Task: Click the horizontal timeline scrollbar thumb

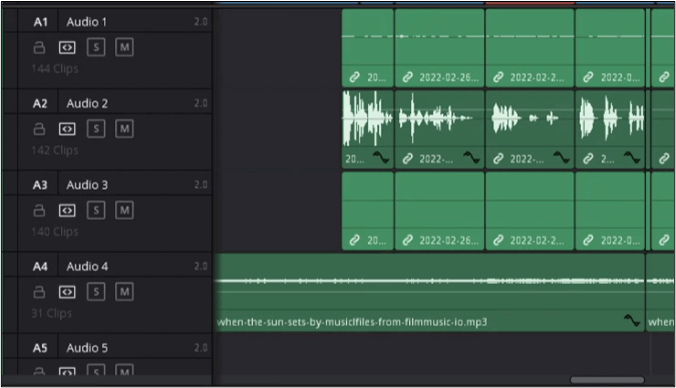Action: (607, 380)
